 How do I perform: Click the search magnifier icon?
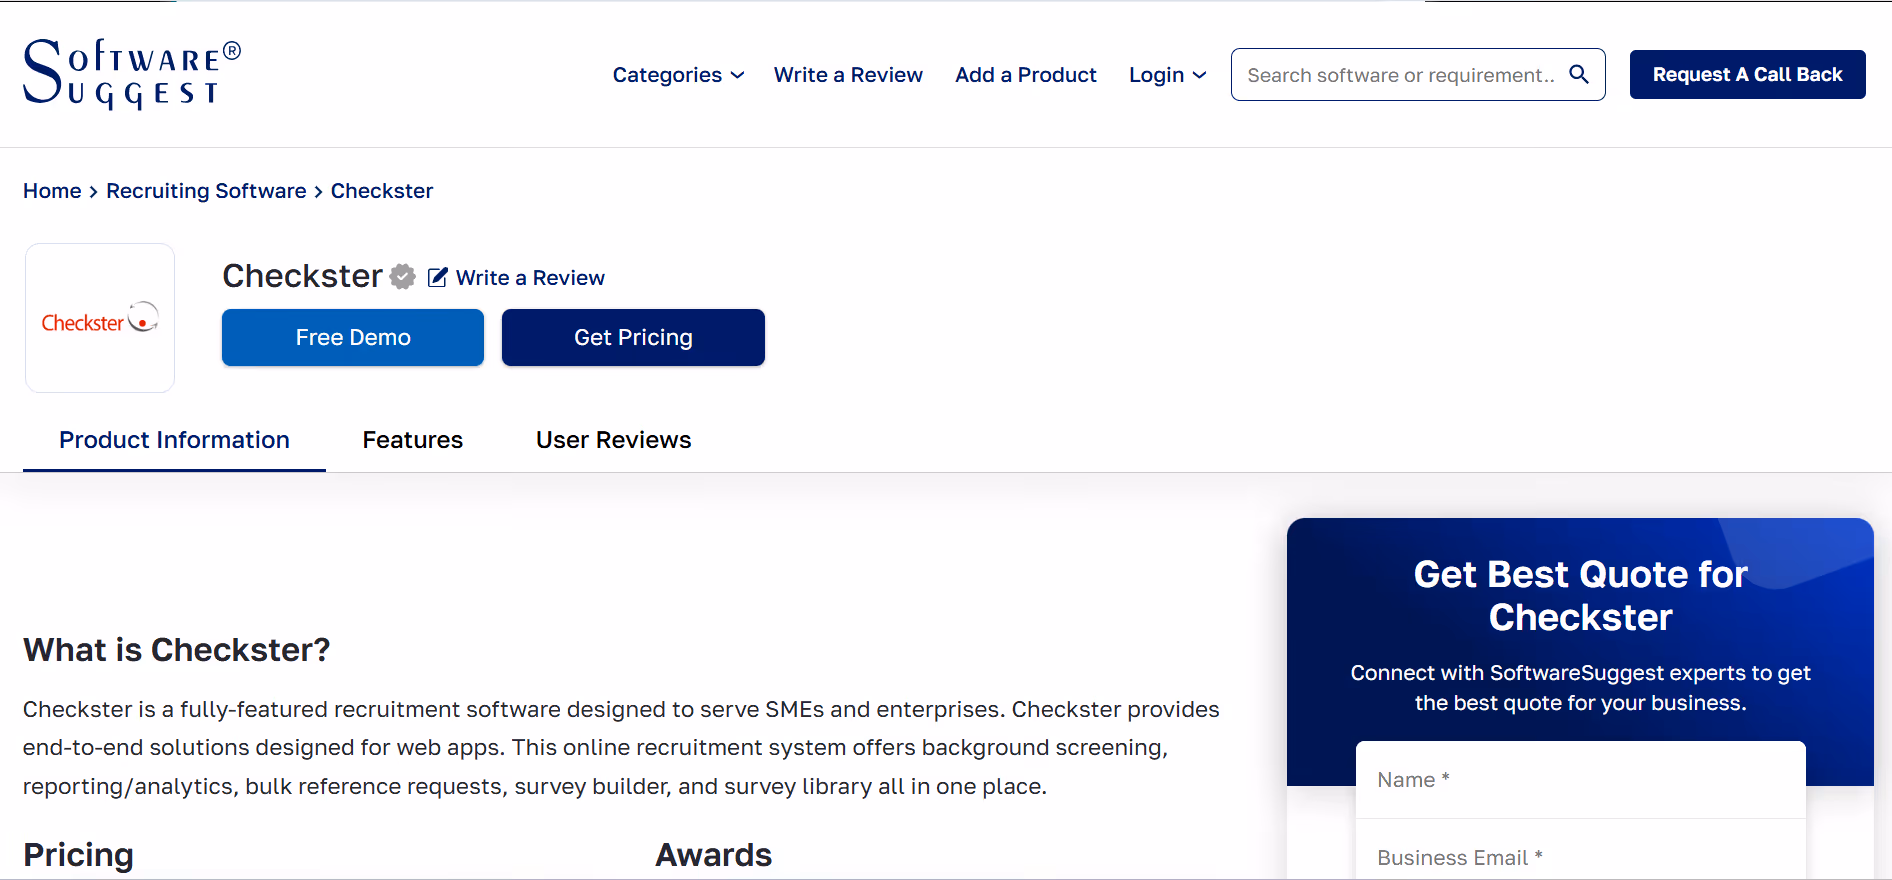point(1579,74)
